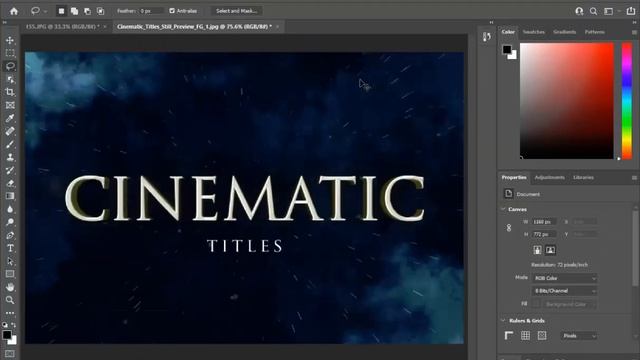Viewport: 640px width, 360px height.
Task: Switch to the Patterns tab
Action: tap(595, 32)
